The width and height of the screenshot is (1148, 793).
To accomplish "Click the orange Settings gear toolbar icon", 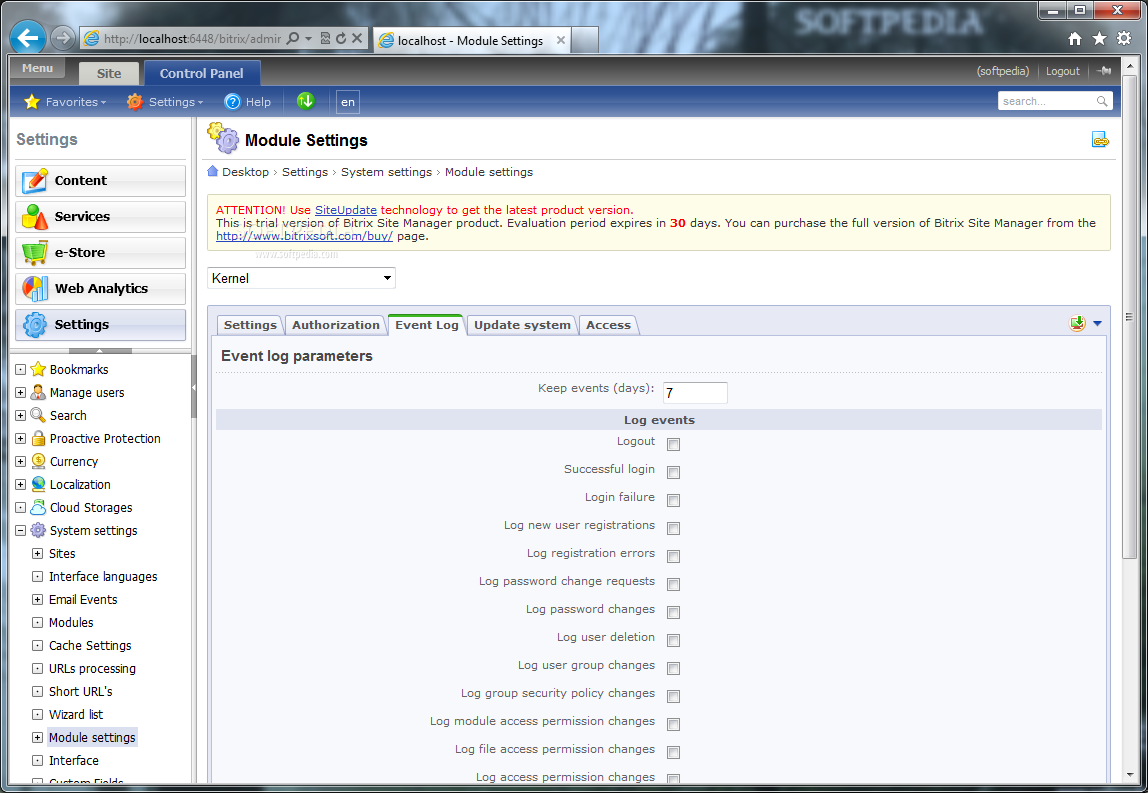I will pyautogui.click(x=135, y=102).
